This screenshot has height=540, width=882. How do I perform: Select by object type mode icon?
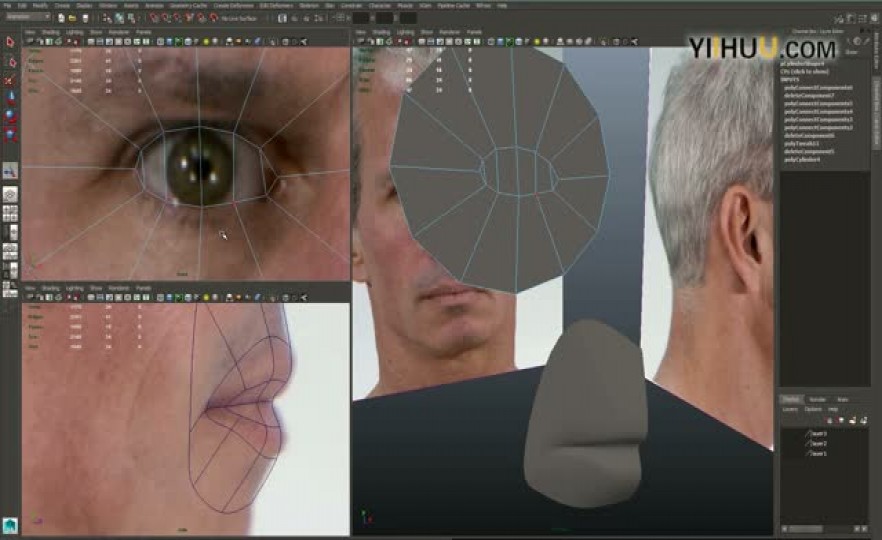(119, 18)
